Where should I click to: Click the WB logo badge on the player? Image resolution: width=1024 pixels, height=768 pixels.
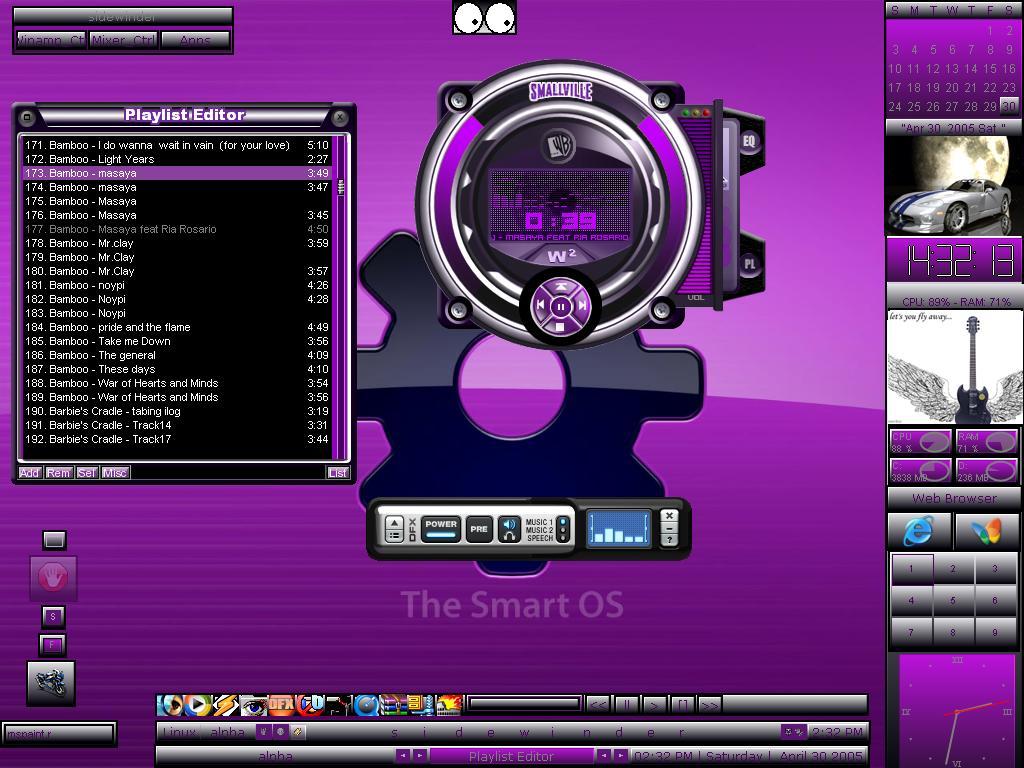coord(560,147)
